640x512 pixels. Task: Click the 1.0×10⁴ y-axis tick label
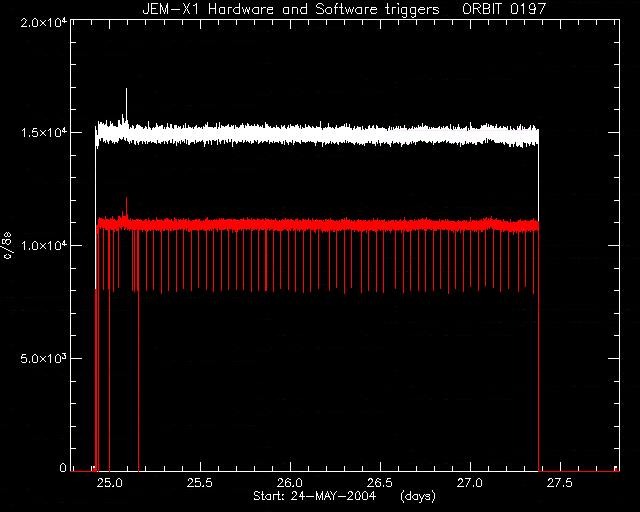44,245
